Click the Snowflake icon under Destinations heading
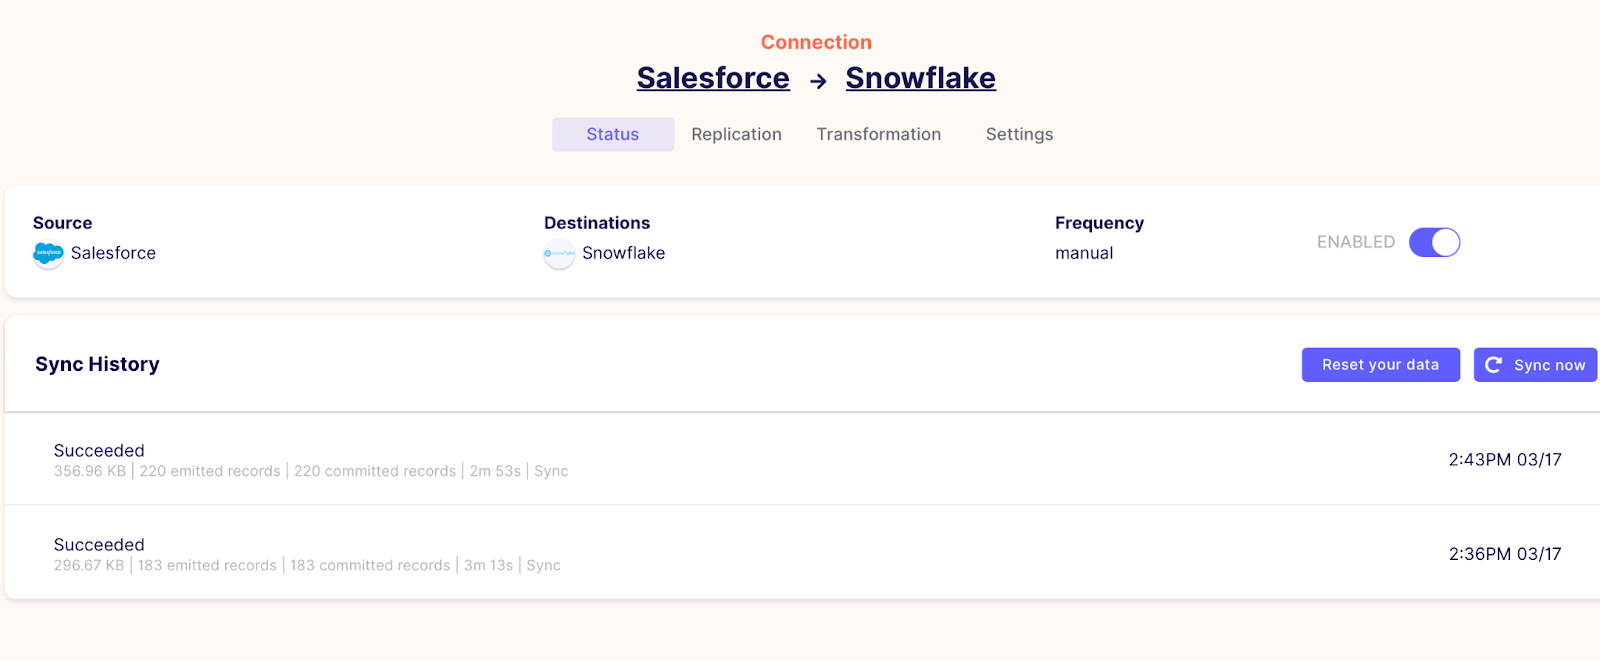This screenshot has height=660, width=1600. tap(558, 254)
